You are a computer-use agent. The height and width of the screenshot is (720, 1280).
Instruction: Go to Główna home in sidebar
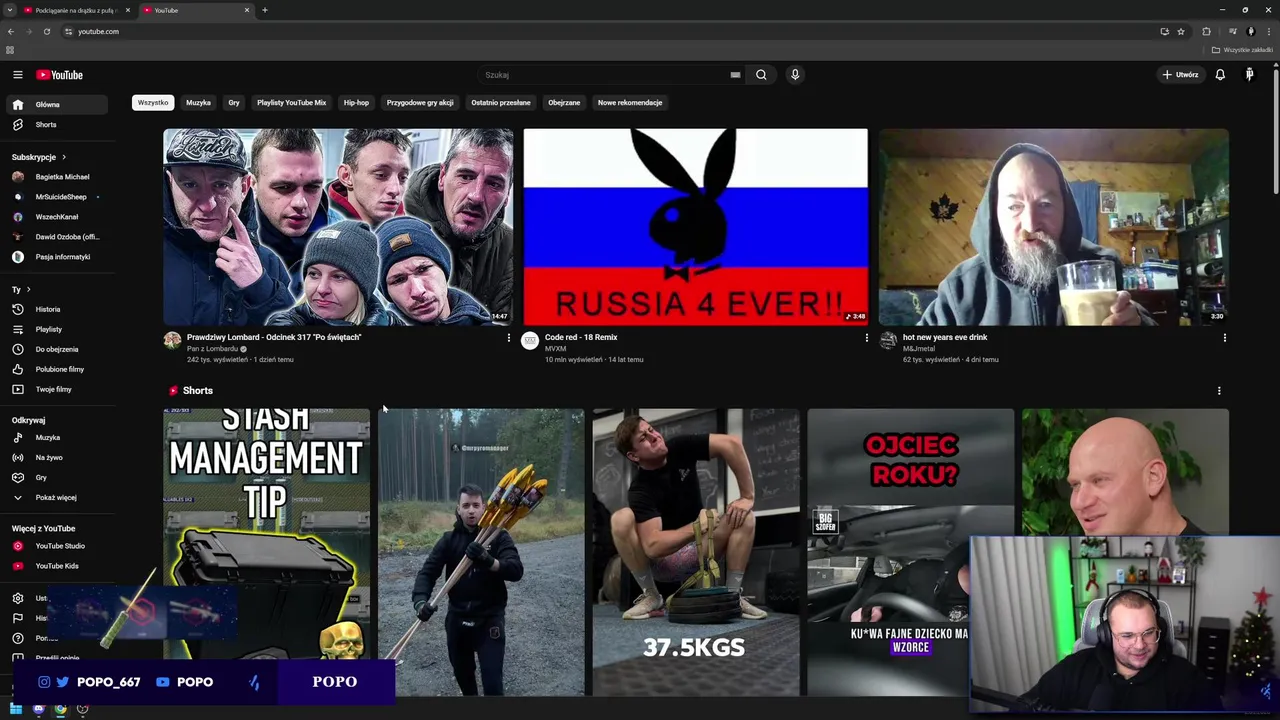click(x=57, y=104)
